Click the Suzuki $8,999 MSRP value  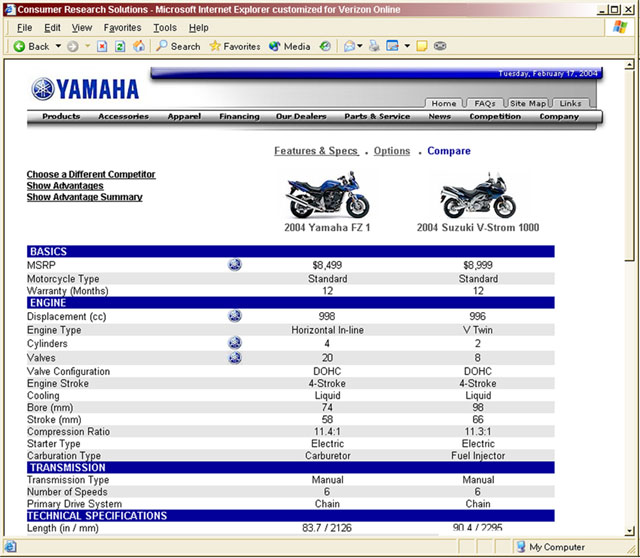coord(478,265)
